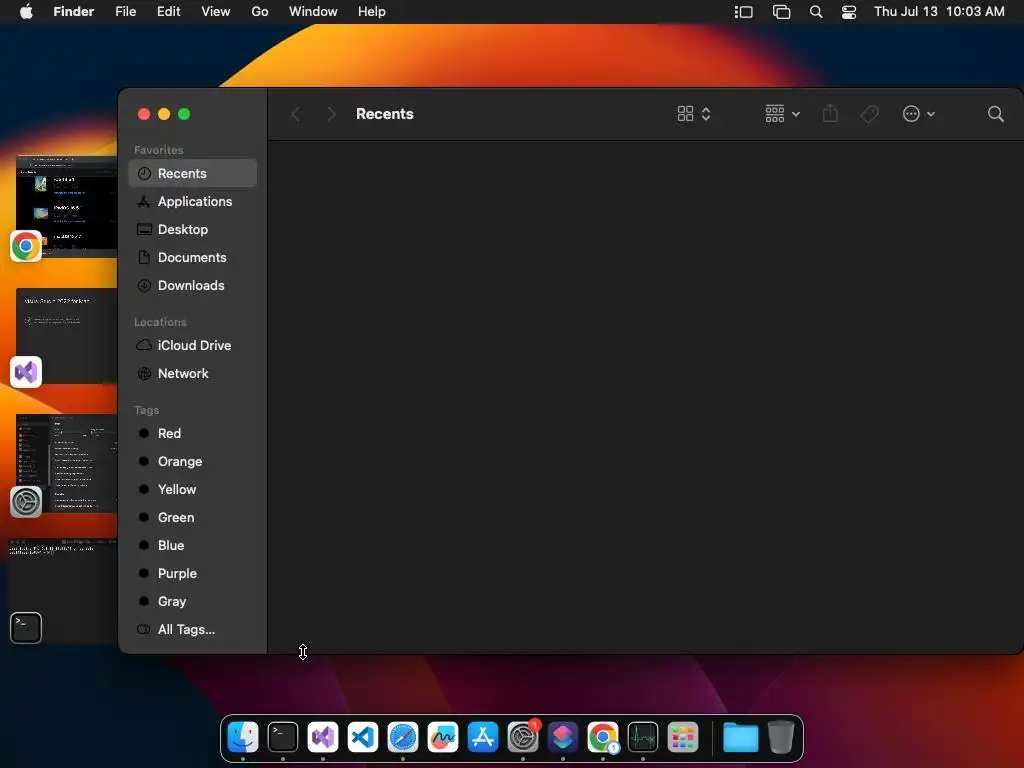The height and width of the screenshot is (768, 1024).
Task: Select iCloud Drive under Locations
Action: tap(193, 345)
